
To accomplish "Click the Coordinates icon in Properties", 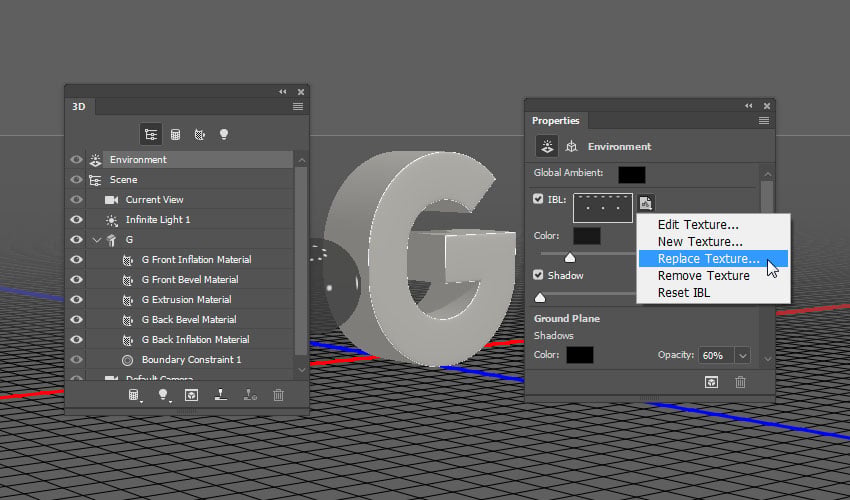I will pyautogui.click(x=571, y=146).
